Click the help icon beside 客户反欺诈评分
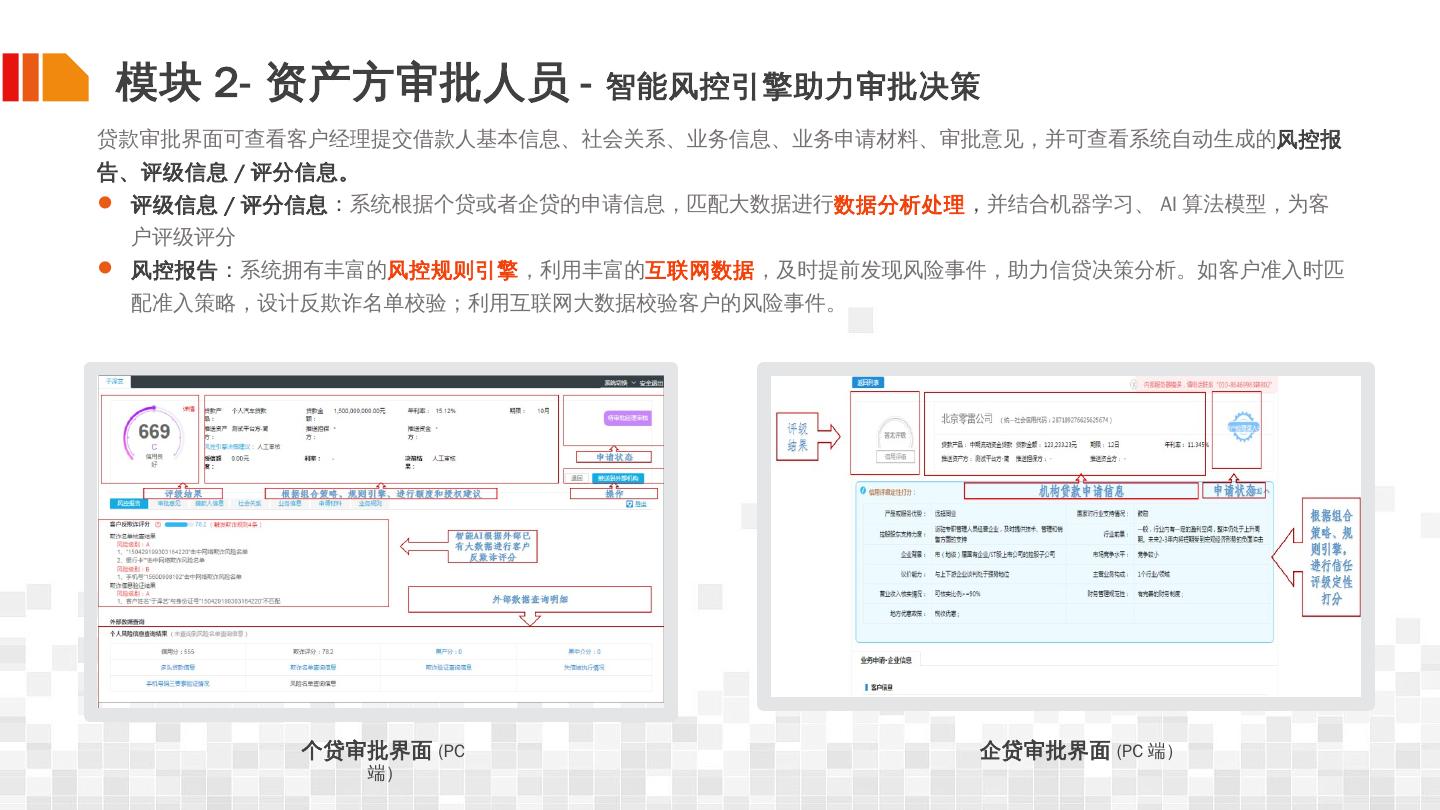The image size is (1440, 810). 158,524
